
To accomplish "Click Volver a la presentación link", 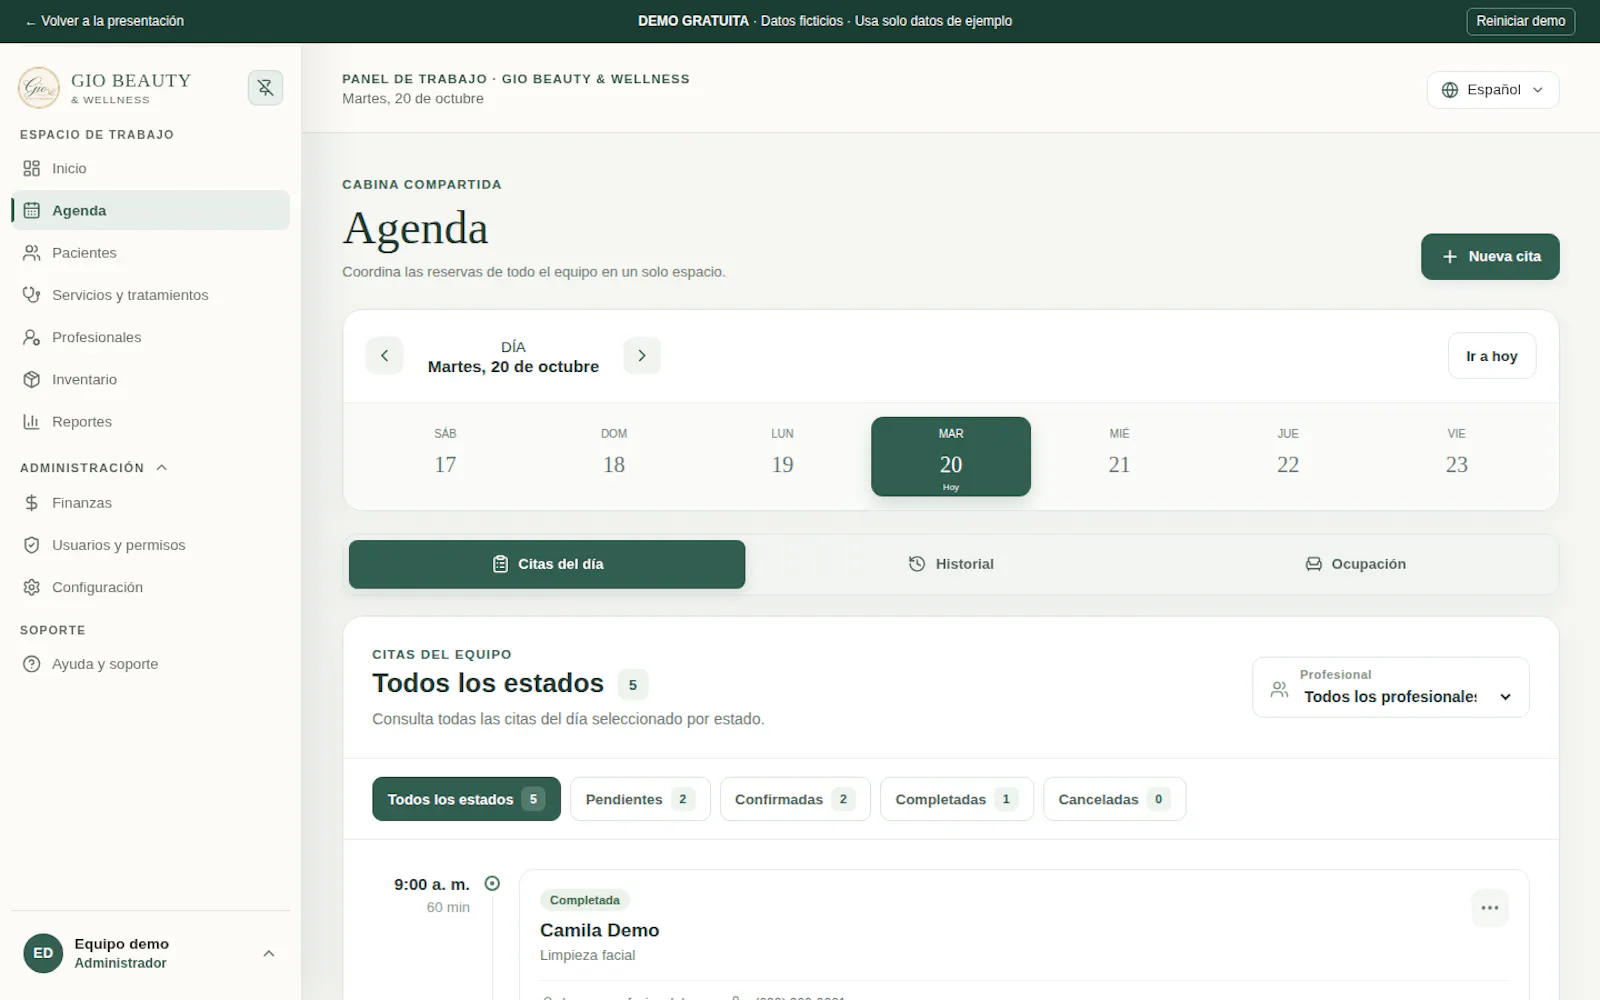I will coord(104,21).
